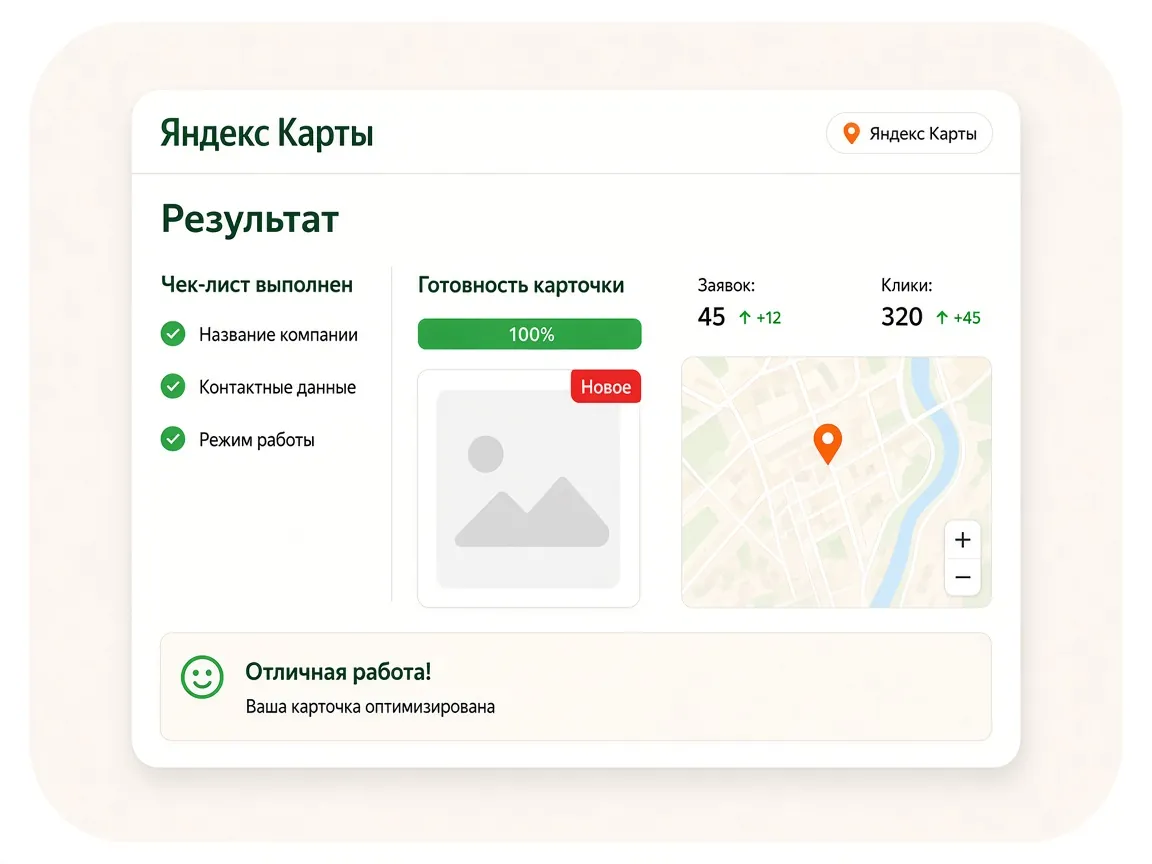Screen dimensions: 1152x864
Task: Click the +12 increase value
Action: (769, 317)
